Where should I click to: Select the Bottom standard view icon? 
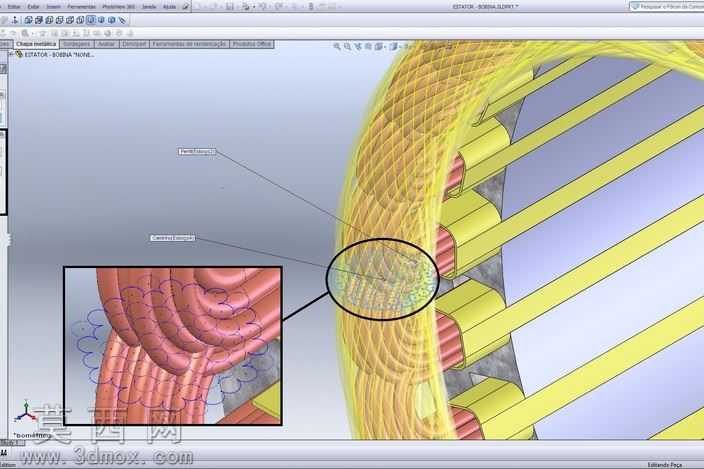pyautogui.click(x=80, y=20)
